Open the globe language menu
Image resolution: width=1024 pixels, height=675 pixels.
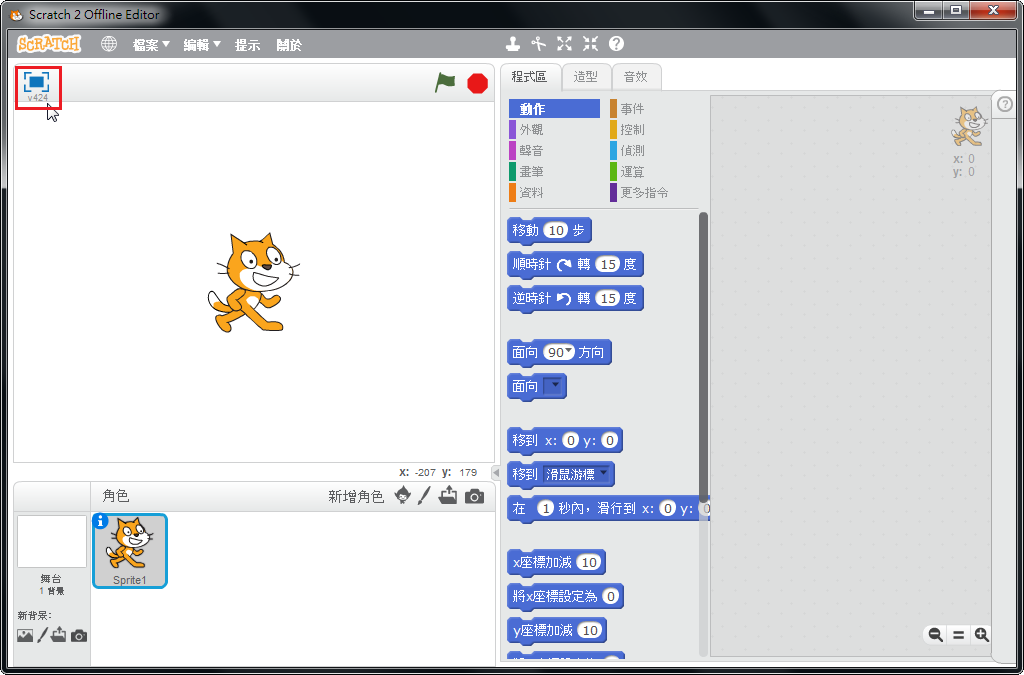pyautogui.click(x=109, y=44)
